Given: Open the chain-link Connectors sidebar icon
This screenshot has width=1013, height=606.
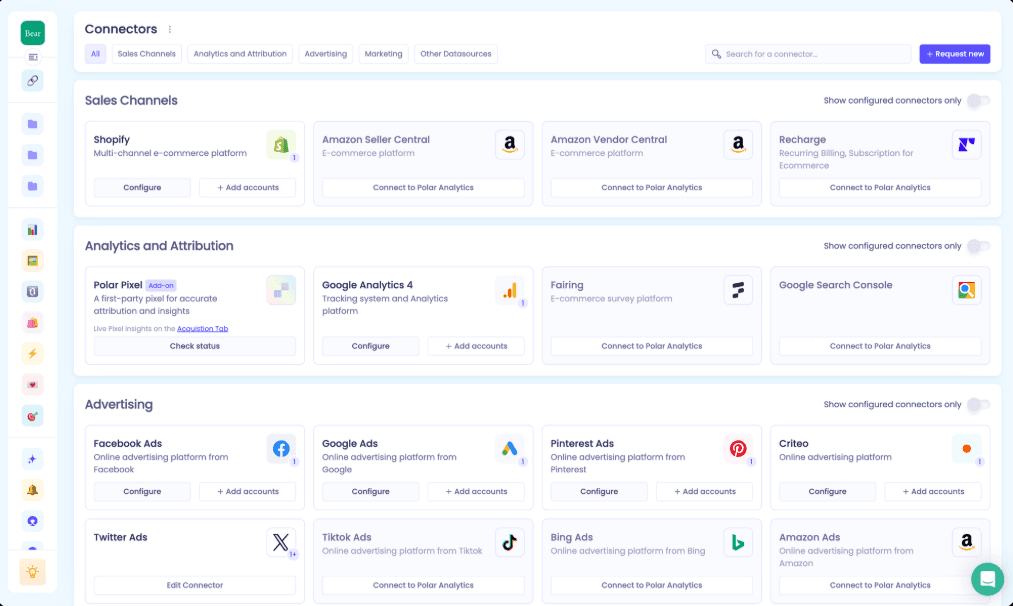Looking at the screenshot, I should (x=32, y=81).
